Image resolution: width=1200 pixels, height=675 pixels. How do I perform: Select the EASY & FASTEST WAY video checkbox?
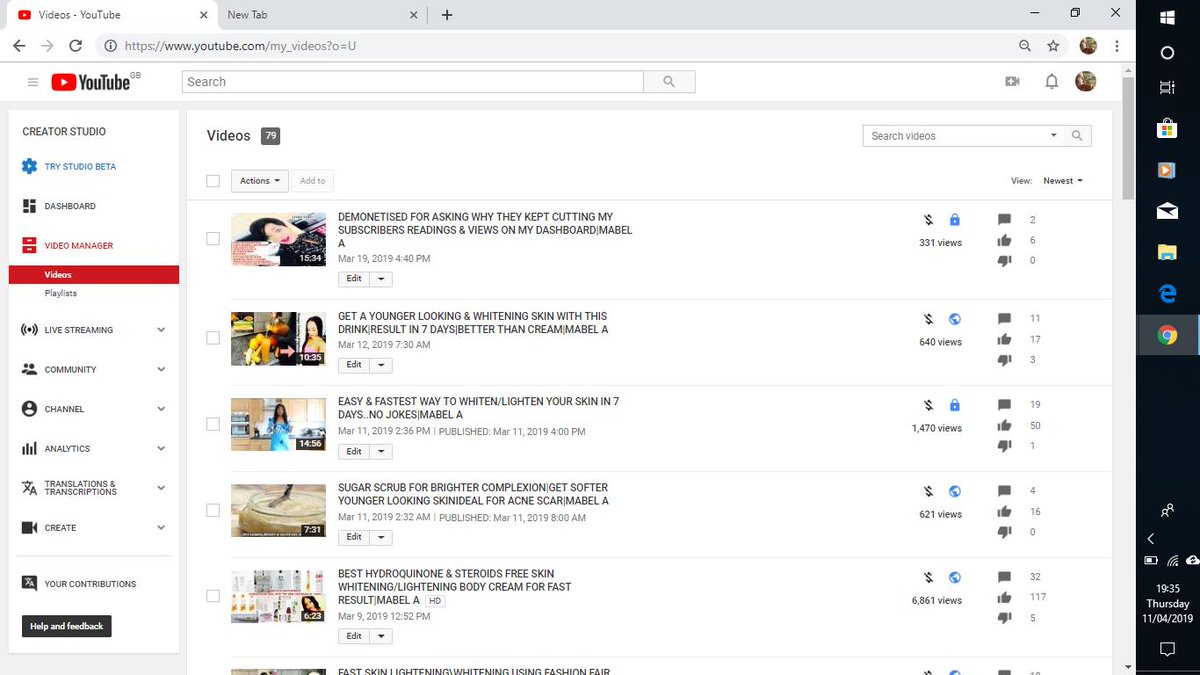click(213, 424)
